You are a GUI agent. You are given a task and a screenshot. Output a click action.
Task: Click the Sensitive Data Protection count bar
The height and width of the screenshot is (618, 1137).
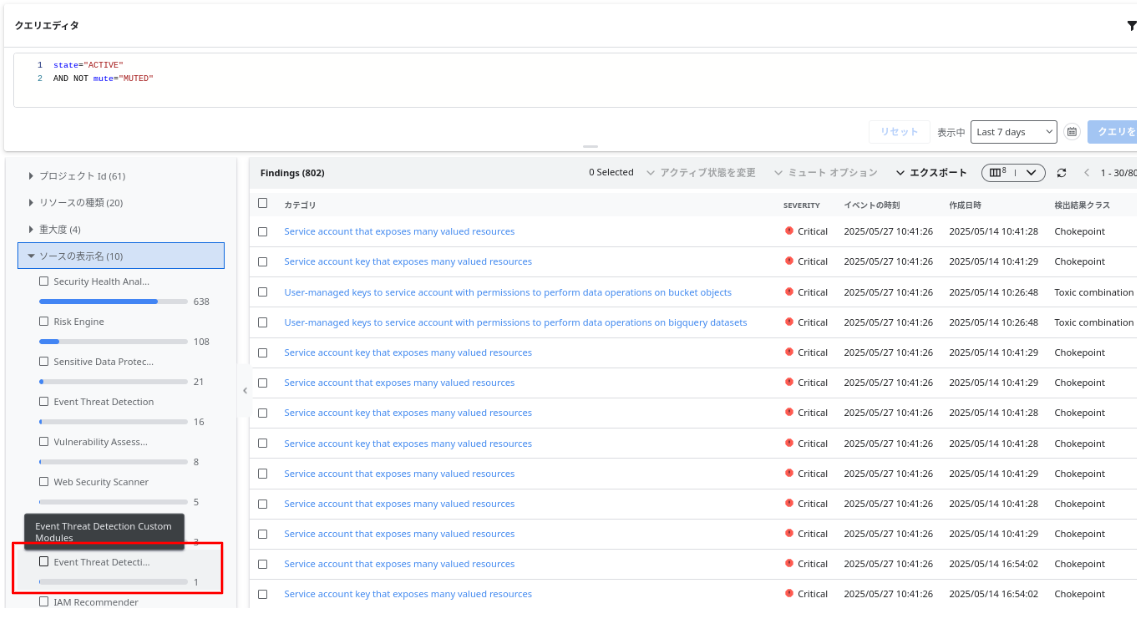113,382
